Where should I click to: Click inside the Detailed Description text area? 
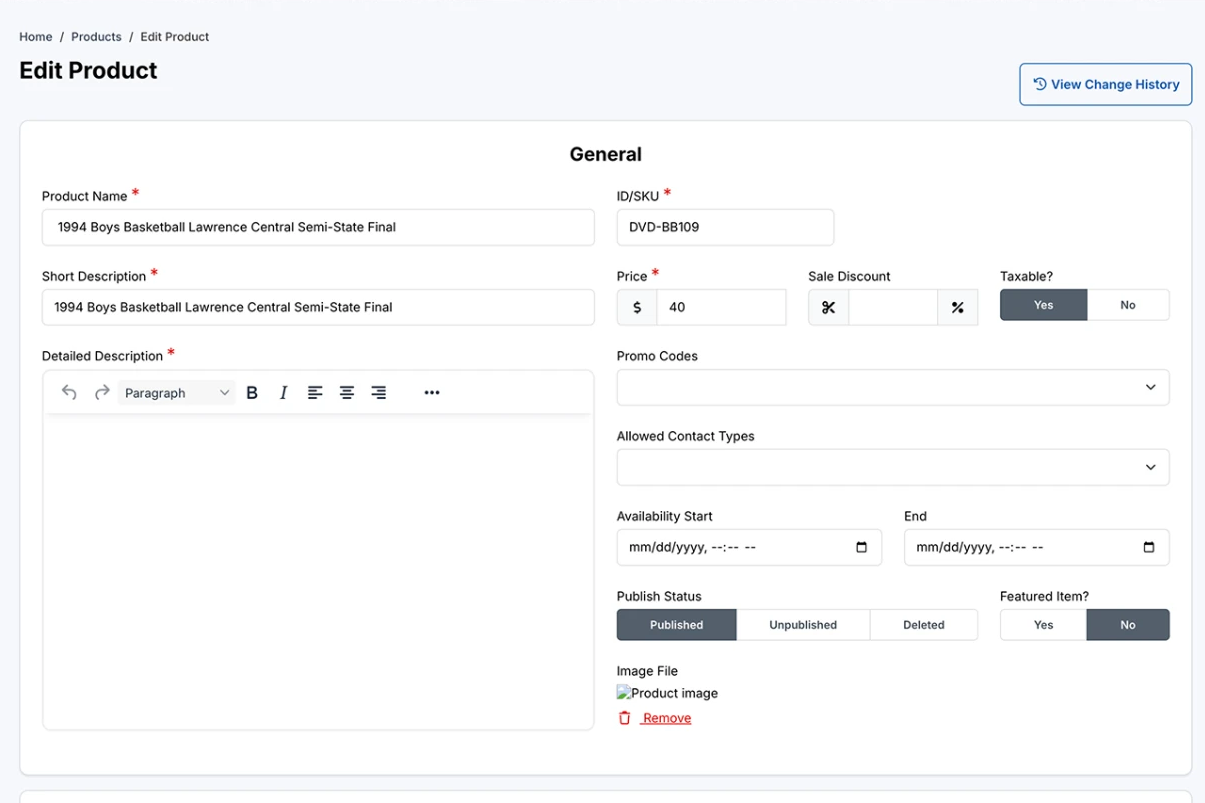318,570
